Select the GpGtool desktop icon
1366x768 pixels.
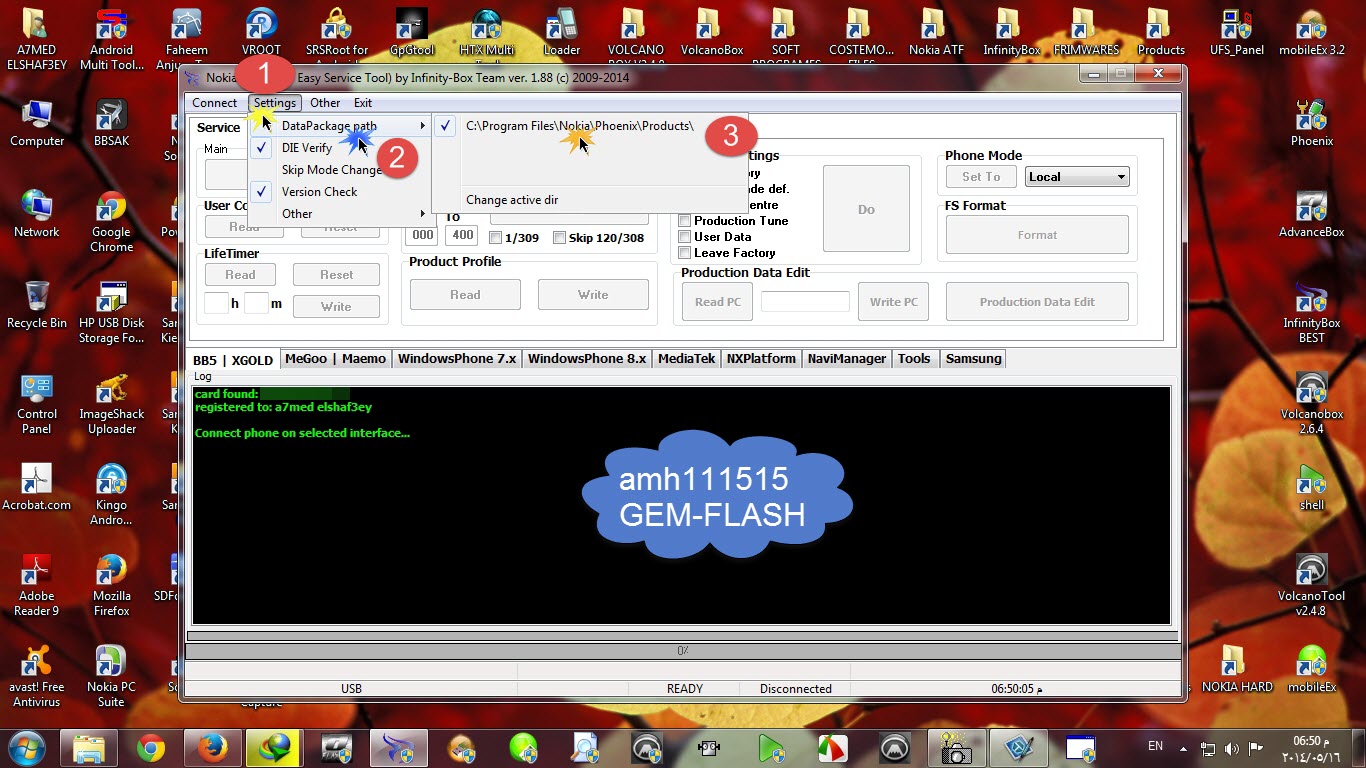pos(411,33)
